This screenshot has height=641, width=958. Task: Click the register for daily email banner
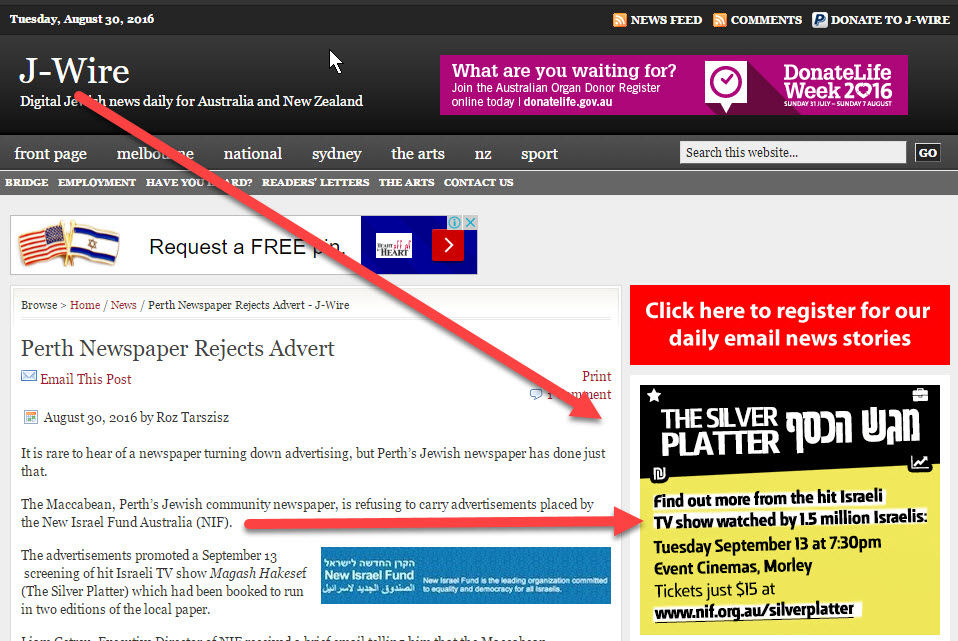click(x=789, y=325)
